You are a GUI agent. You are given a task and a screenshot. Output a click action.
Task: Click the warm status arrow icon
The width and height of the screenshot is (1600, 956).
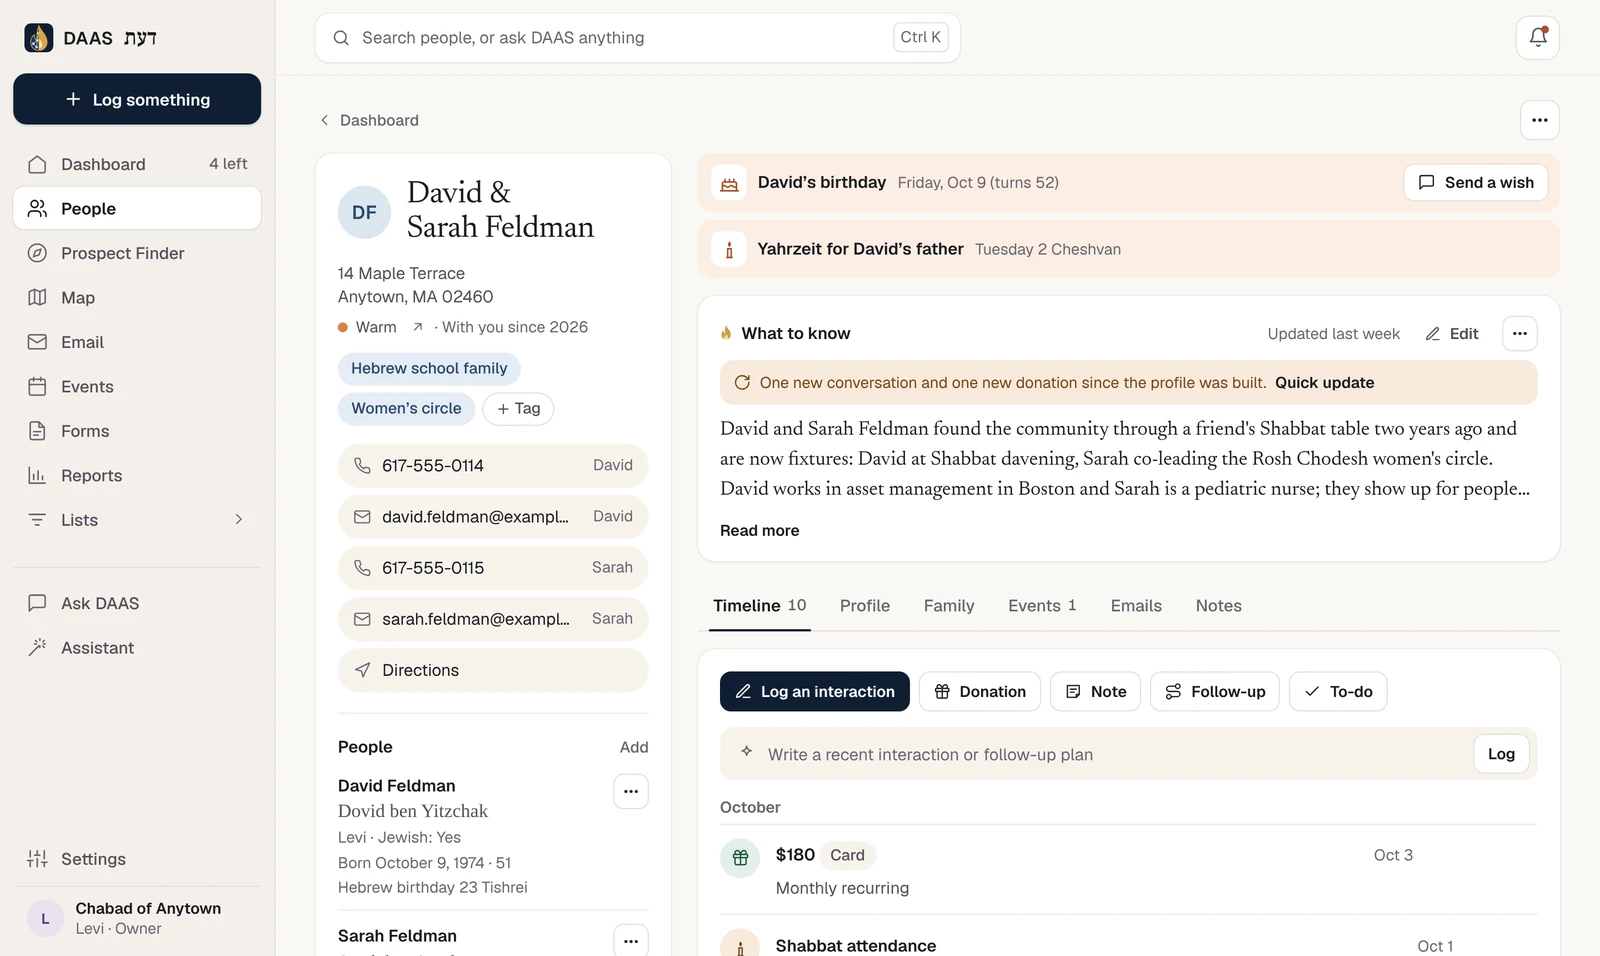(418, 327)
